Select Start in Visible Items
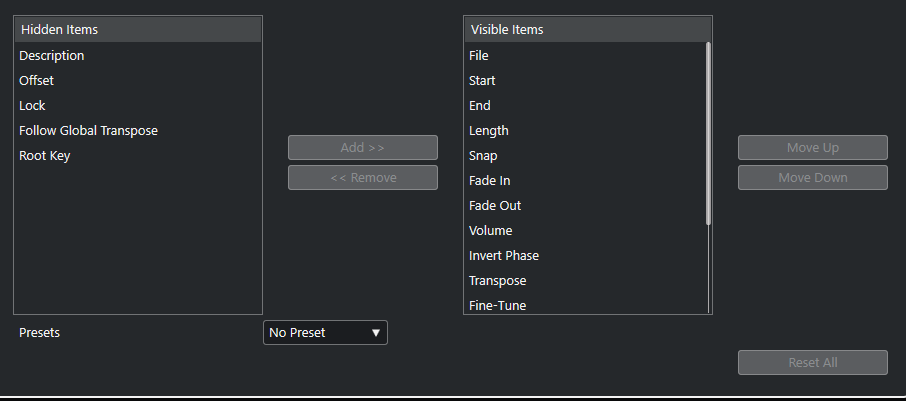906x401 pixels. pos(482,81)
